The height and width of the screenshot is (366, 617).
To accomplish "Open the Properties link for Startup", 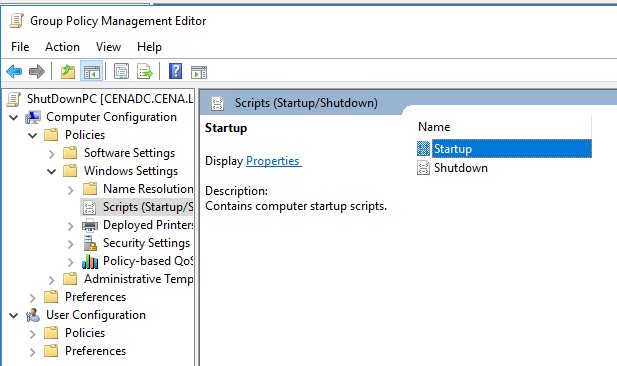I will pos(273,161).
